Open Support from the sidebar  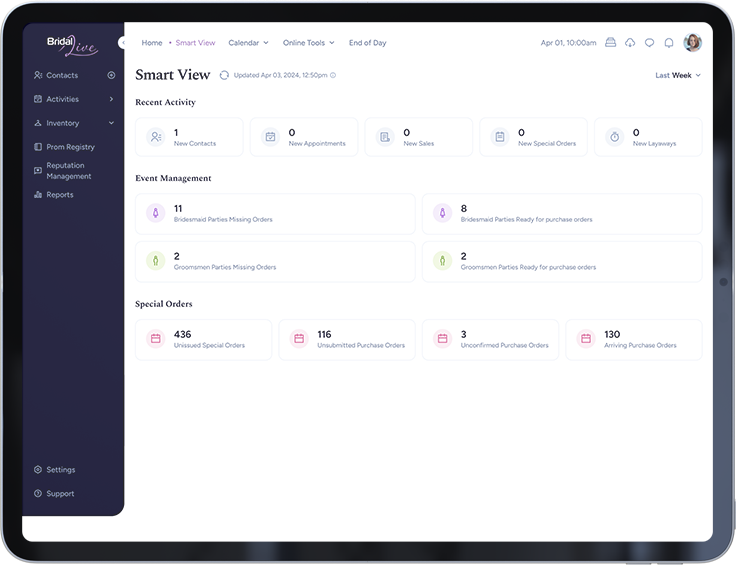click(x=60, y=494)
